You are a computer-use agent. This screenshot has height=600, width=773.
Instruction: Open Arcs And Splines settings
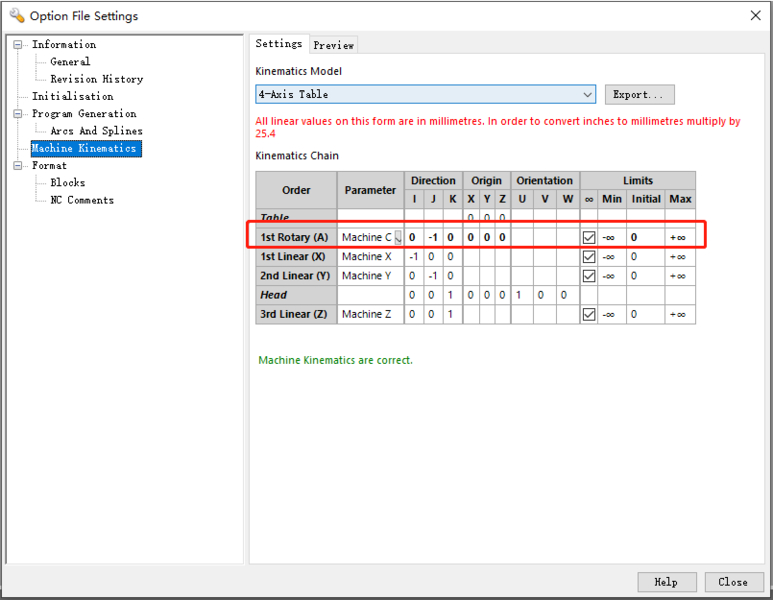click(x=96, y=131)
